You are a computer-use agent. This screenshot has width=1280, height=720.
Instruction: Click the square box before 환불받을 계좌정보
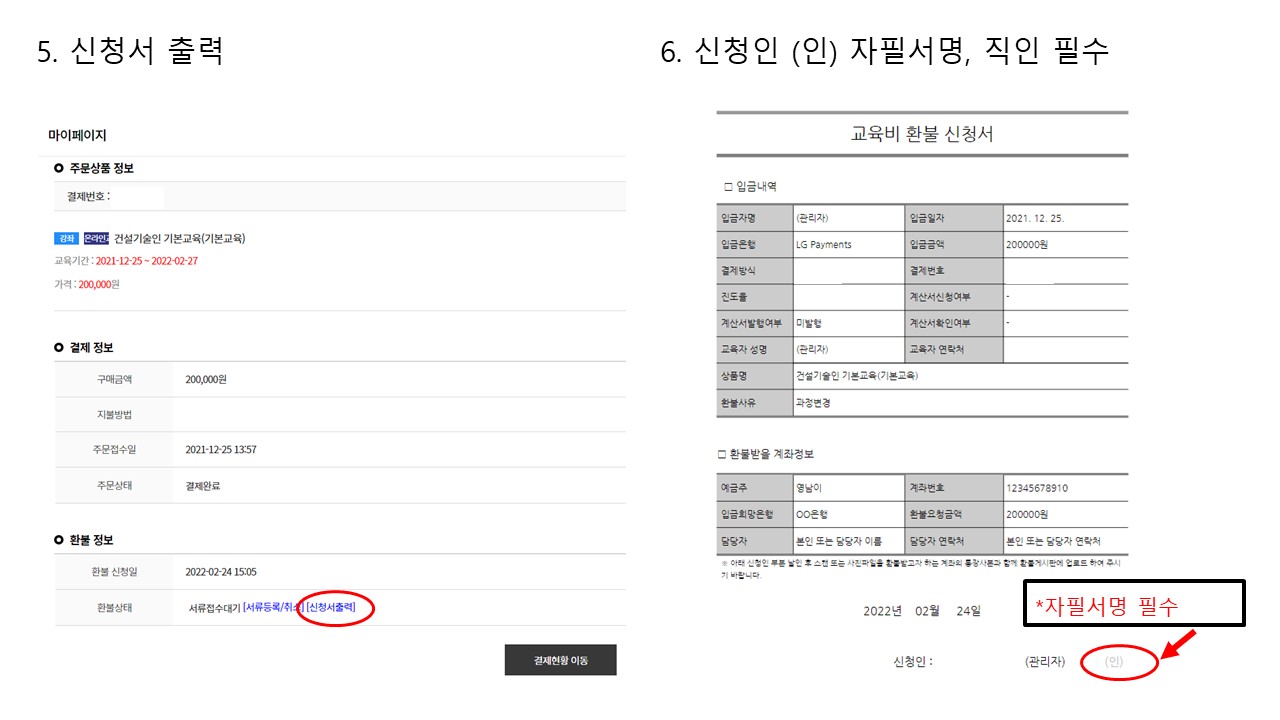[x=722, y=455]
